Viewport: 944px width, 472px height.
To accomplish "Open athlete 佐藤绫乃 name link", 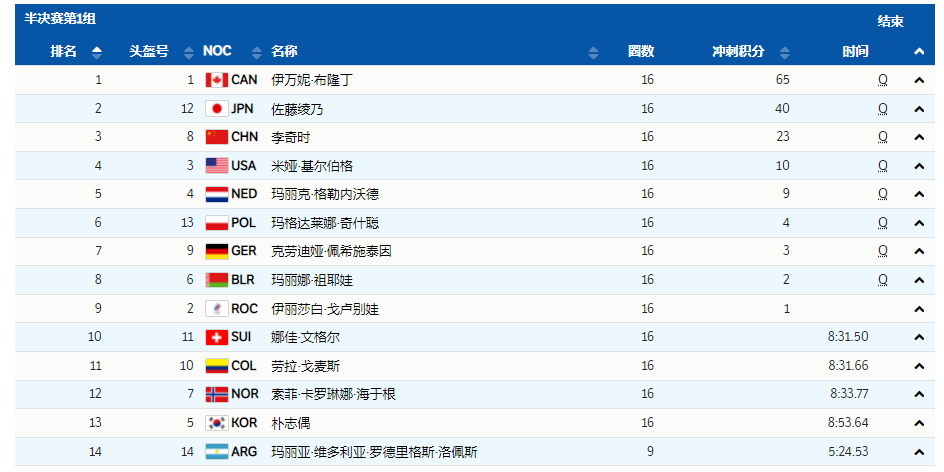I will [x=297, y=109].
